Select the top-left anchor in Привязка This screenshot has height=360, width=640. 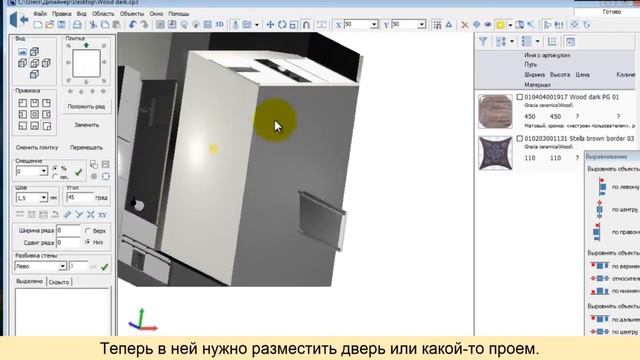pos(23,103)
